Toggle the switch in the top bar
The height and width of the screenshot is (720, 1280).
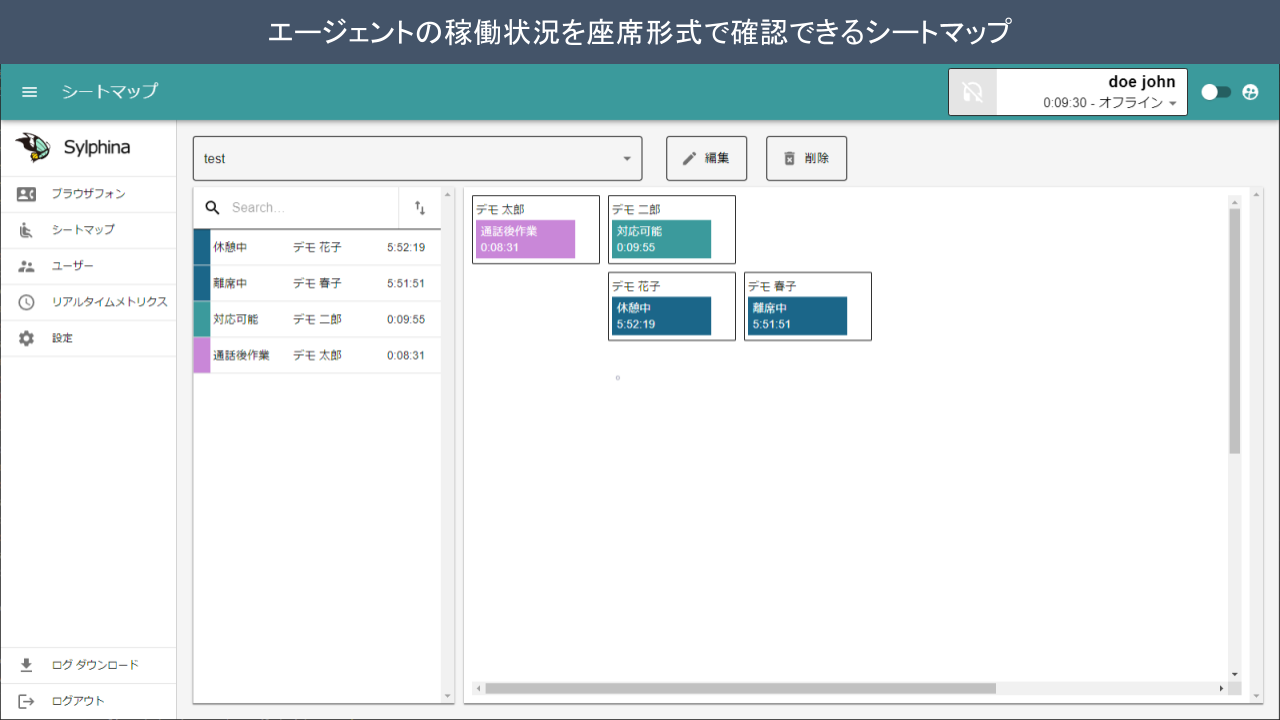(1215, 92)
